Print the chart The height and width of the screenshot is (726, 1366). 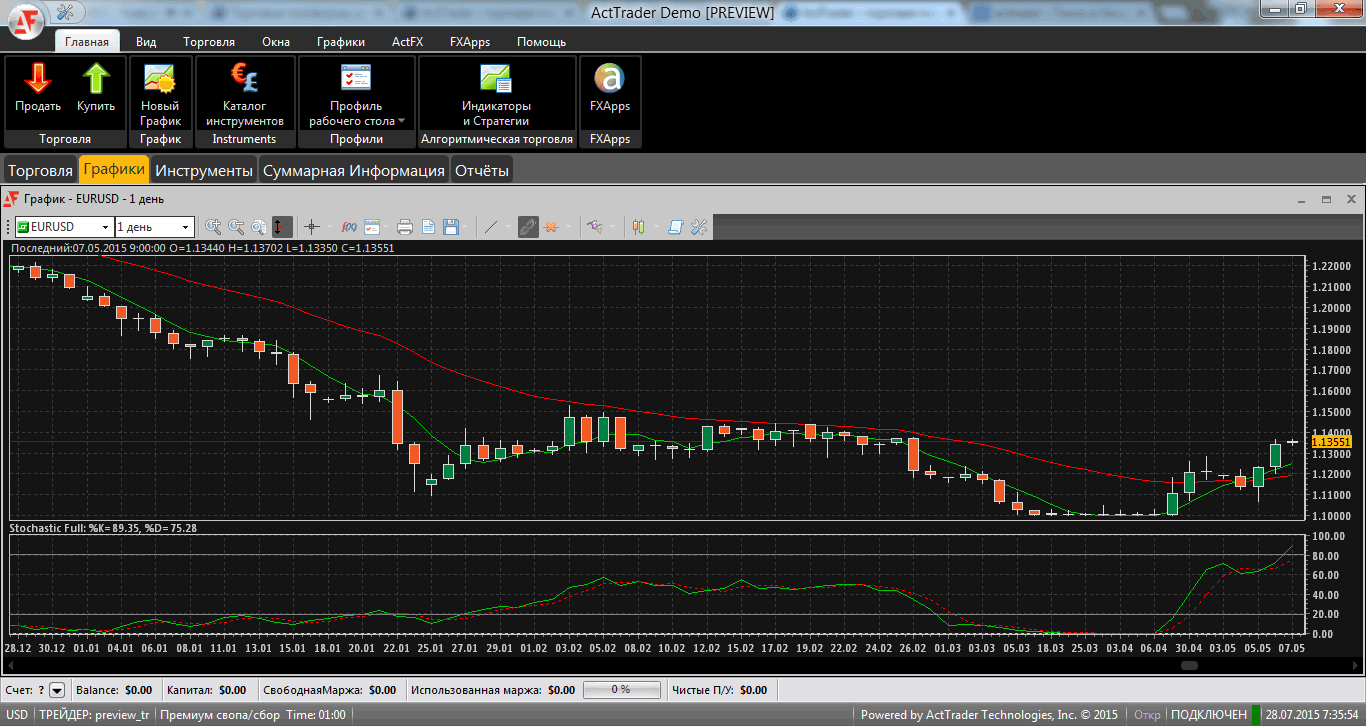(404, 227)
